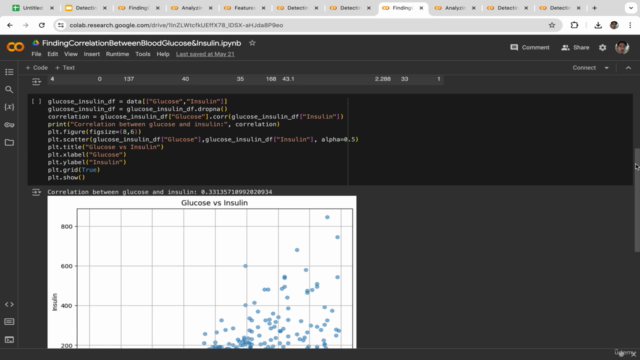
Task: Click the browser back arrow
Action: pyautogui.click(x=10, y=25)
